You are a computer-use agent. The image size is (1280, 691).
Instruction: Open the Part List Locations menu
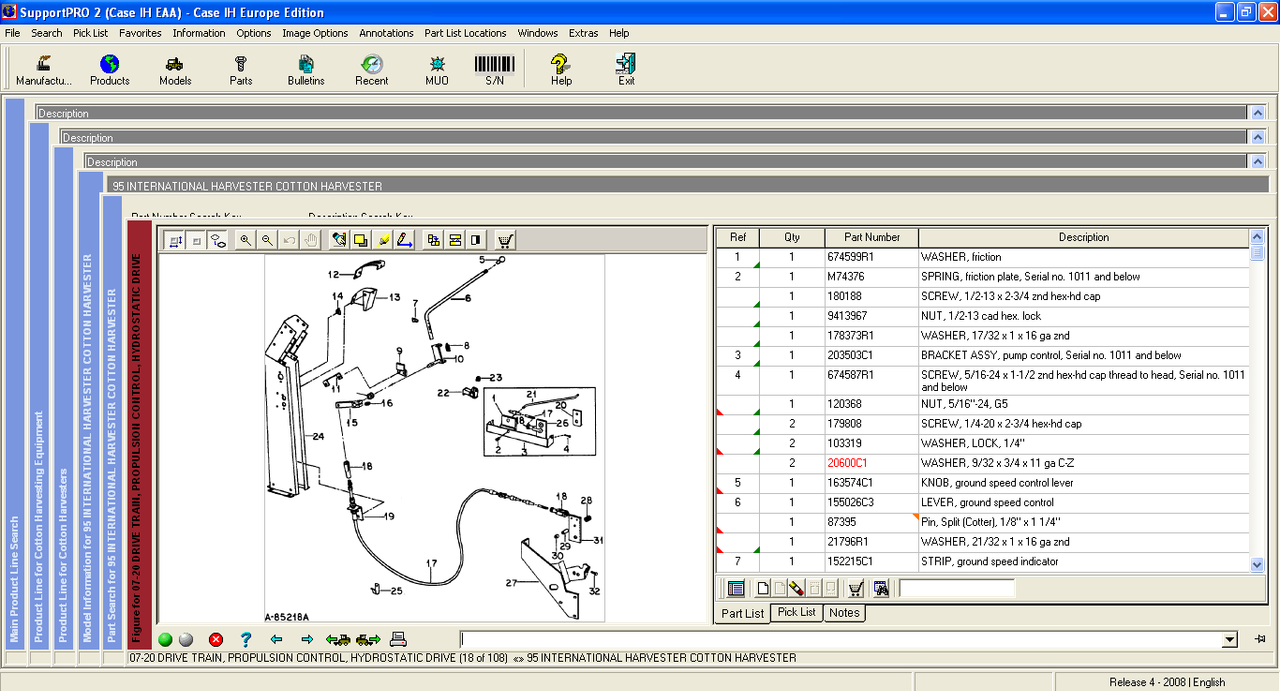click(465, 33)
